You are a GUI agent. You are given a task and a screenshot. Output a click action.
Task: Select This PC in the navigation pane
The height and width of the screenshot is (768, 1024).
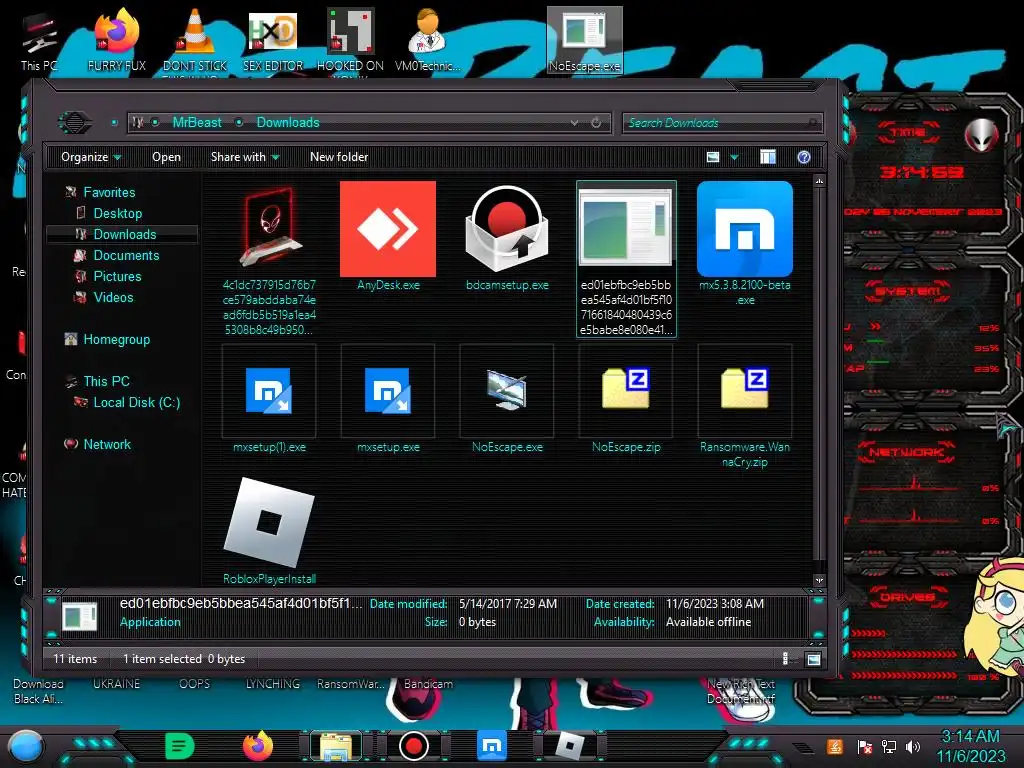click(106, 381)
